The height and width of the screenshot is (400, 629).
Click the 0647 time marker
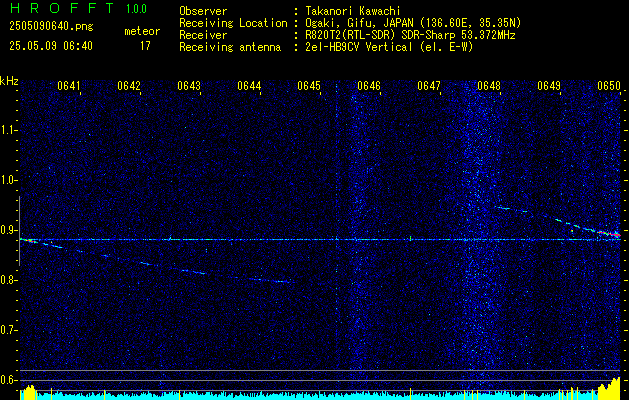coord(429,86)
